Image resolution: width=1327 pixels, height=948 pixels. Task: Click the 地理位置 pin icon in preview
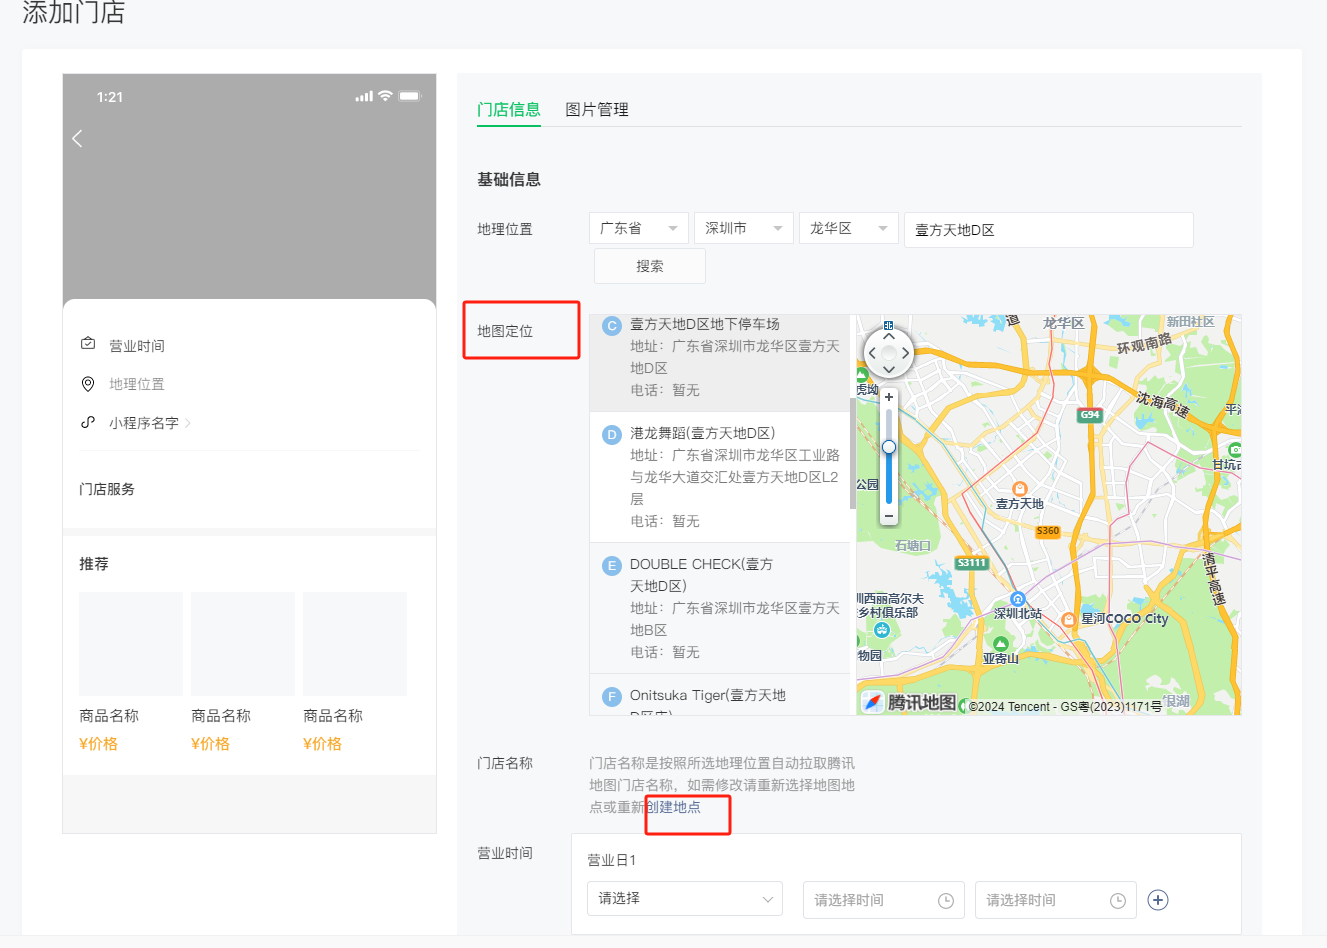tap(88, 384)
